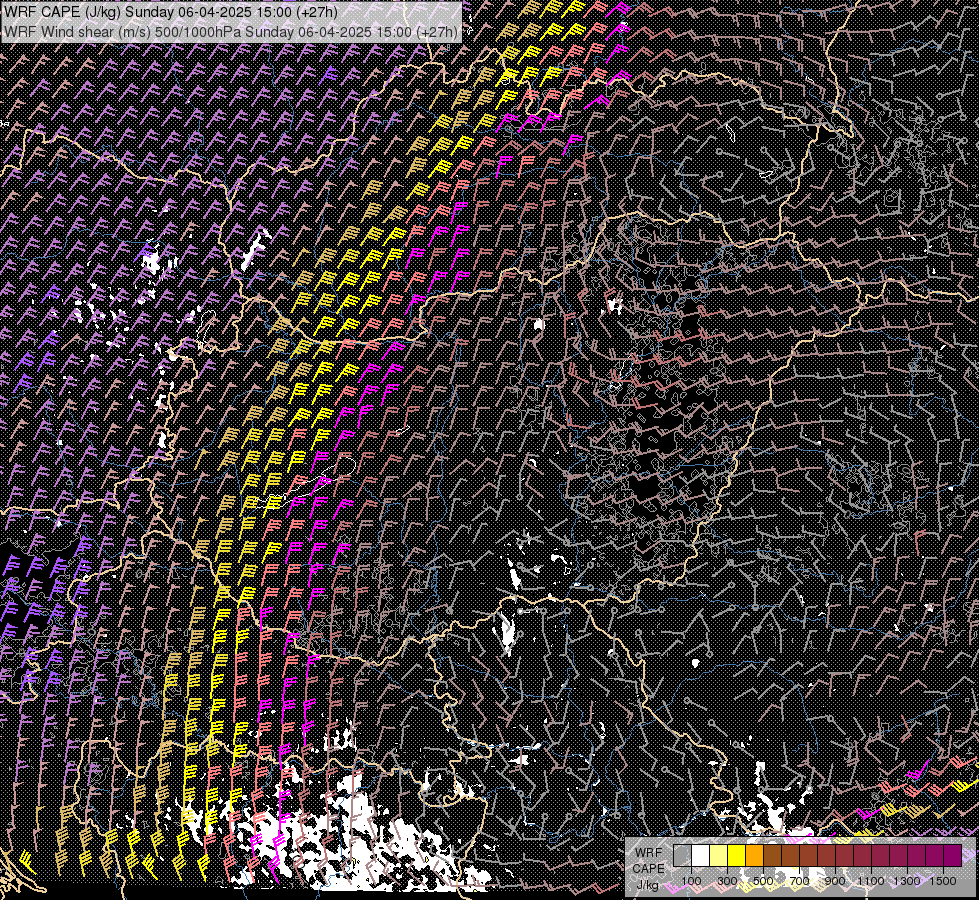
Task: Click the WRF CAPE title line
Action: tap(170, 12)
